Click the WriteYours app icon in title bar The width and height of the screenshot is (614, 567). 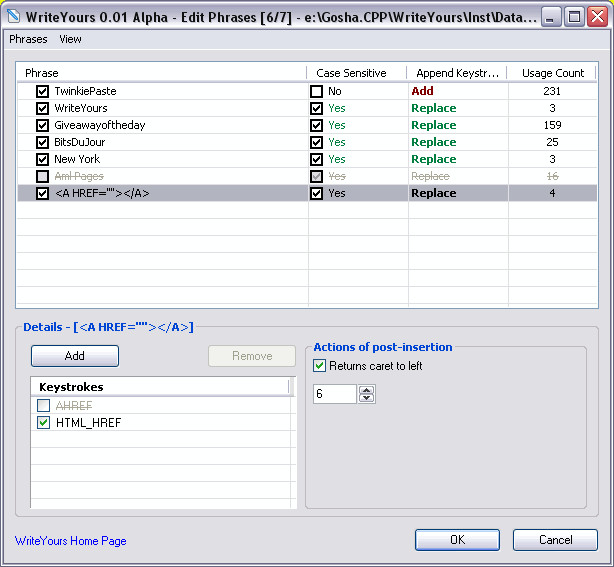point(13,16)
